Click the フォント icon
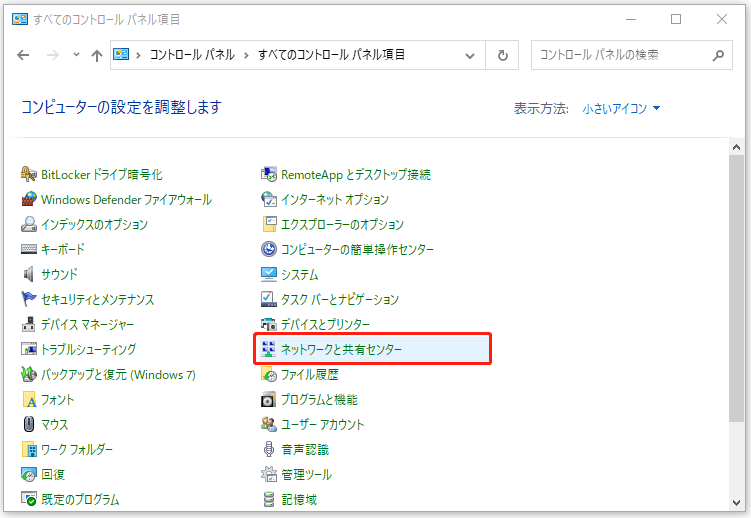Viewport: 751px width, 518px height. pos(29,399)
